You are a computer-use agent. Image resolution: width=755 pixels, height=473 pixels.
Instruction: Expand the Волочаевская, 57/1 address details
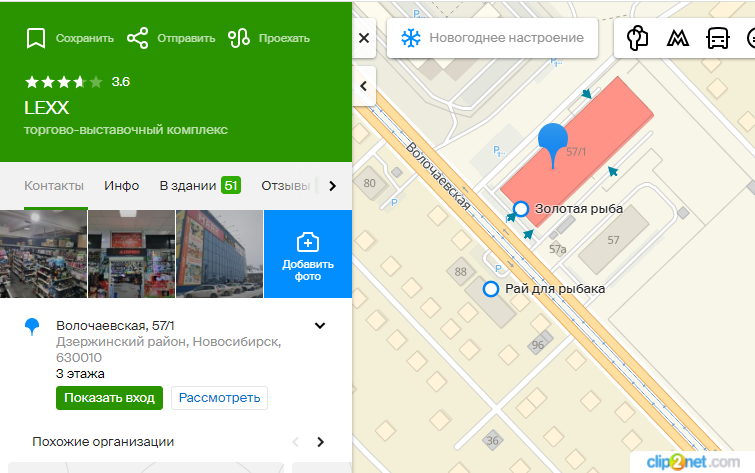320,325
